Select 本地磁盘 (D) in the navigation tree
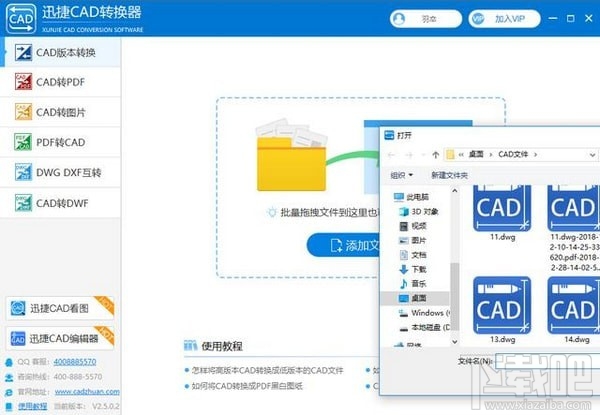Screen dimensions: 600x415 click(x=424, y=327)
